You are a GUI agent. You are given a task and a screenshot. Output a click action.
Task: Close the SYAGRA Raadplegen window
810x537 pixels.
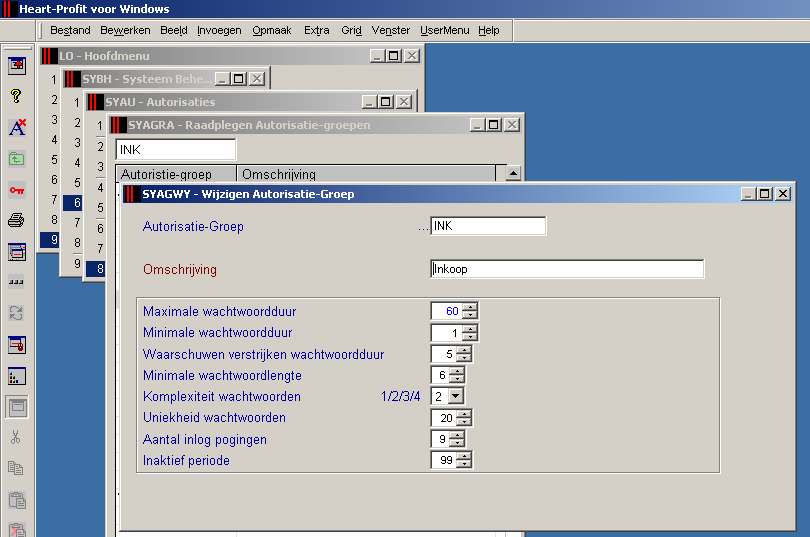coord(512,125)
